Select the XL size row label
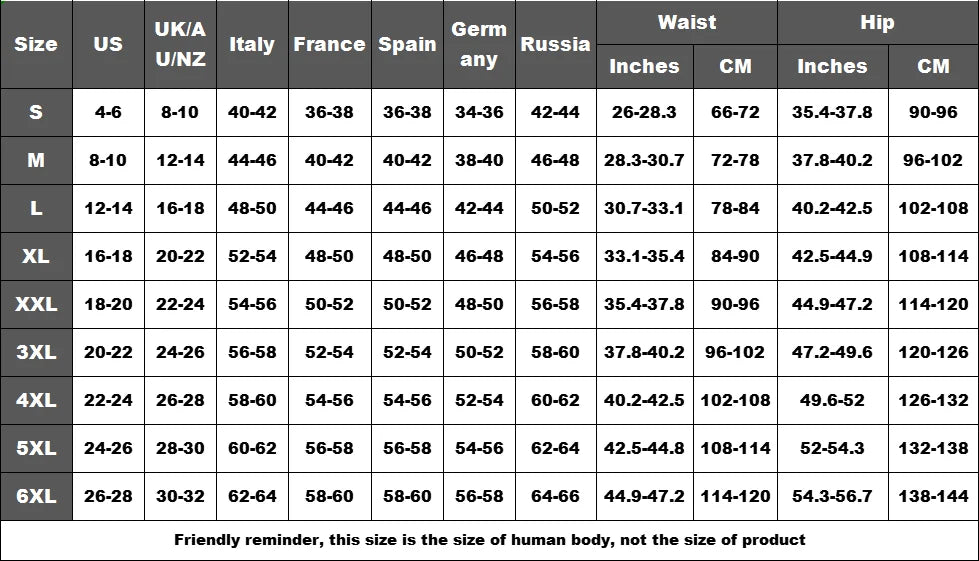 [36, 256]
